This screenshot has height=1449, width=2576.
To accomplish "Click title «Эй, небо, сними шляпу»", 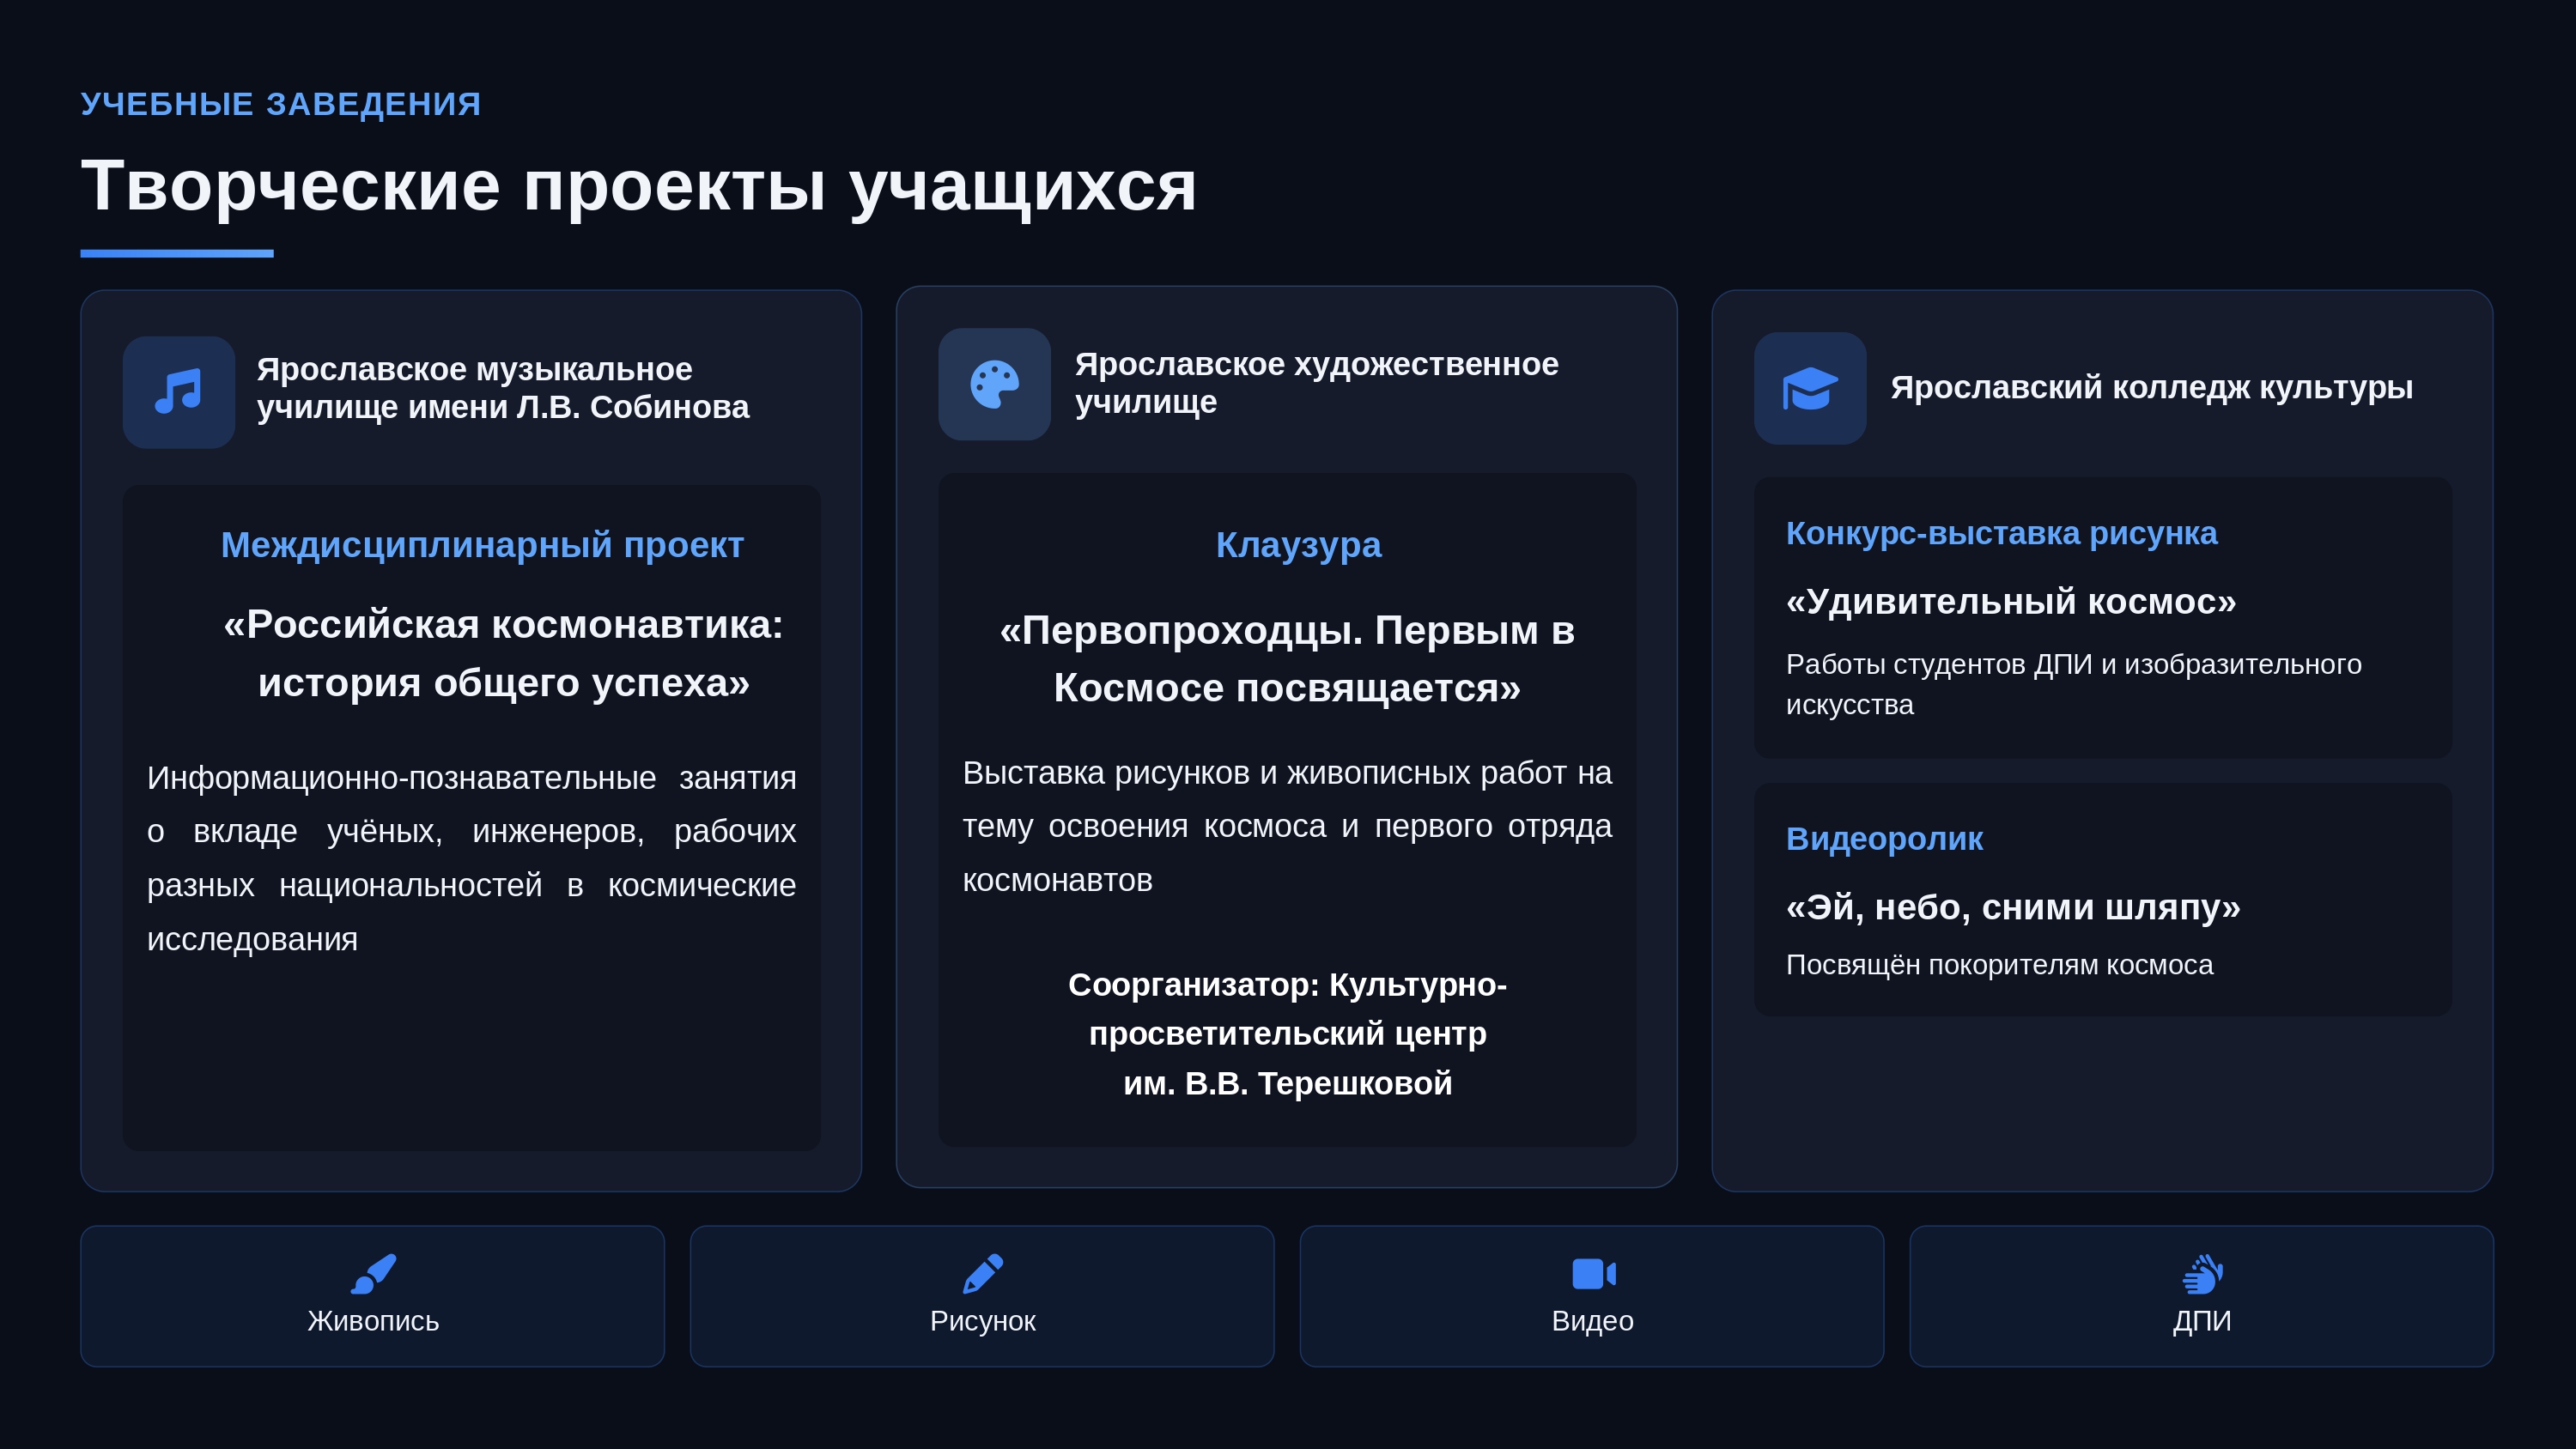I will pyautogui.click(x=2012, y=907).
